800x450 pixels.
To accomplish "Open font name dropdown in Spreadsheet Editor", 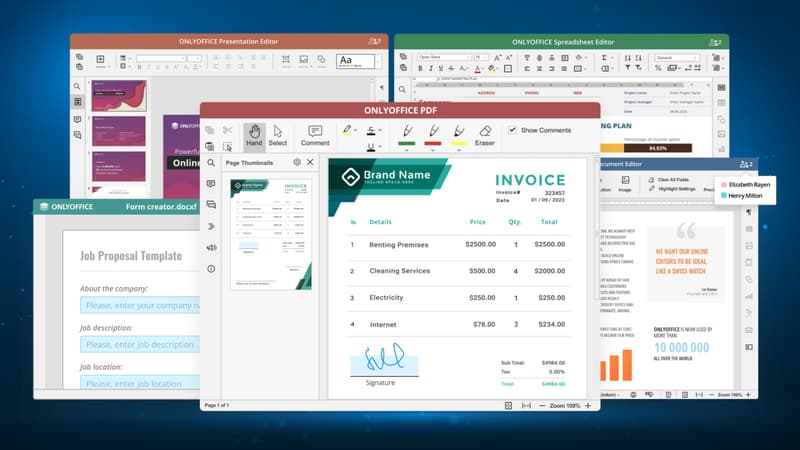I will (444, 57).
